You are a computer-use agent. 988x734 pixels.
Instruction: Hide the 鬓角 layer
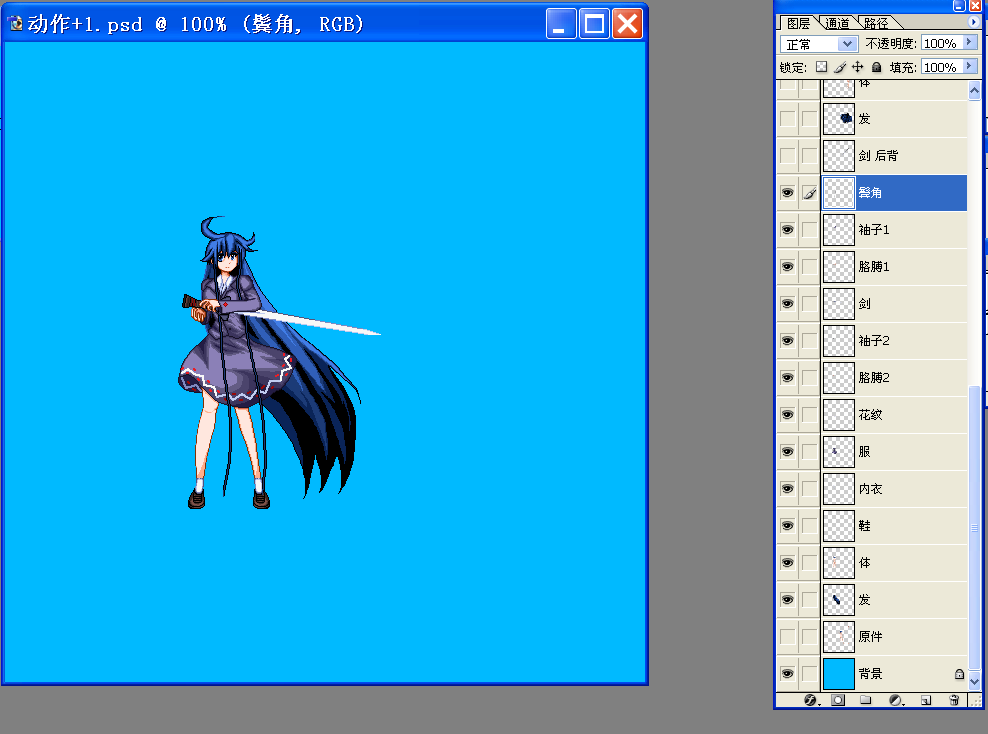pyautogui.click(x=788, y=193)
